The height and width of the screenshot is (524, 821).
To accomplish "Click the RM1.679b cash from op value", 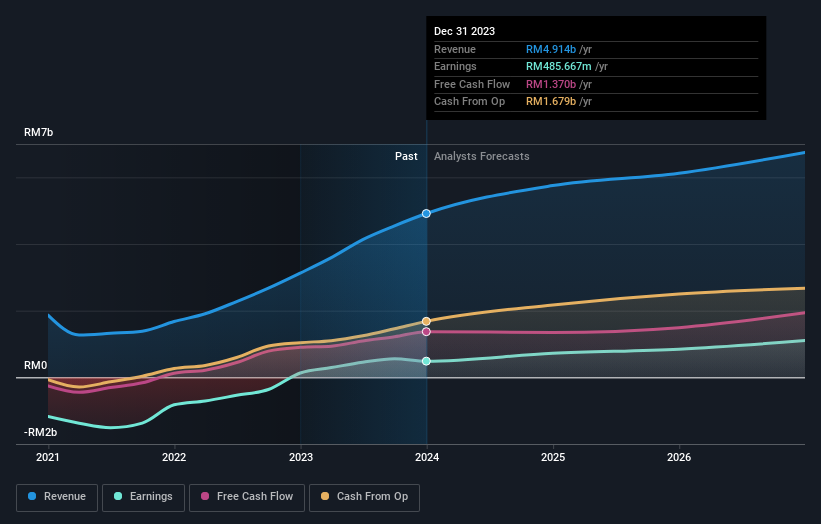I will pyautogui.click(x=551, y=102).
